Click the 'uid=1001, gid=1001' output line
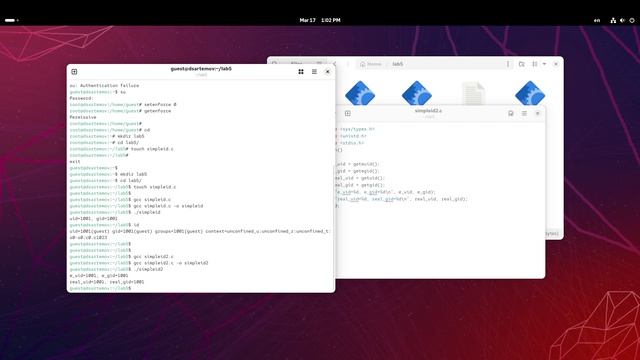Image resolution: width=640 pixels, height=360 pixels. [x=93, y=219]
